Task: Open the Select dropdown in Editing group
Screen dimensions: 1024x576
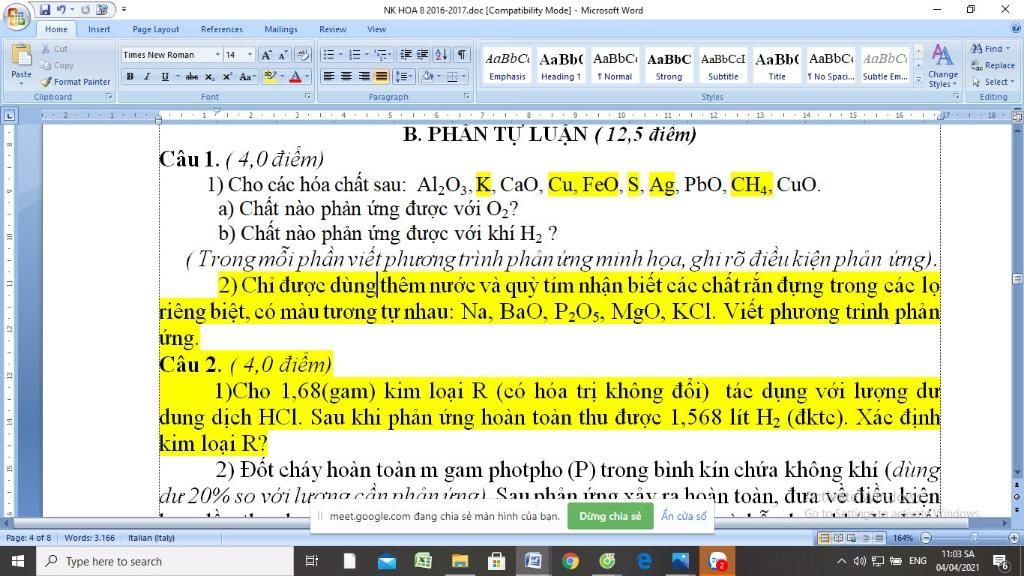Action: tap(993, 82)
